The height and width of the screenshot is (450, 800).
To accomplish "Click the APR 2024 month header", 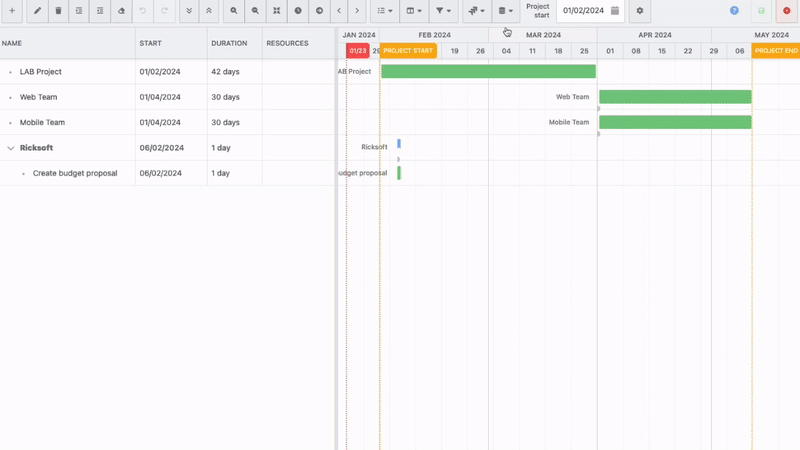I will (655, 35).
